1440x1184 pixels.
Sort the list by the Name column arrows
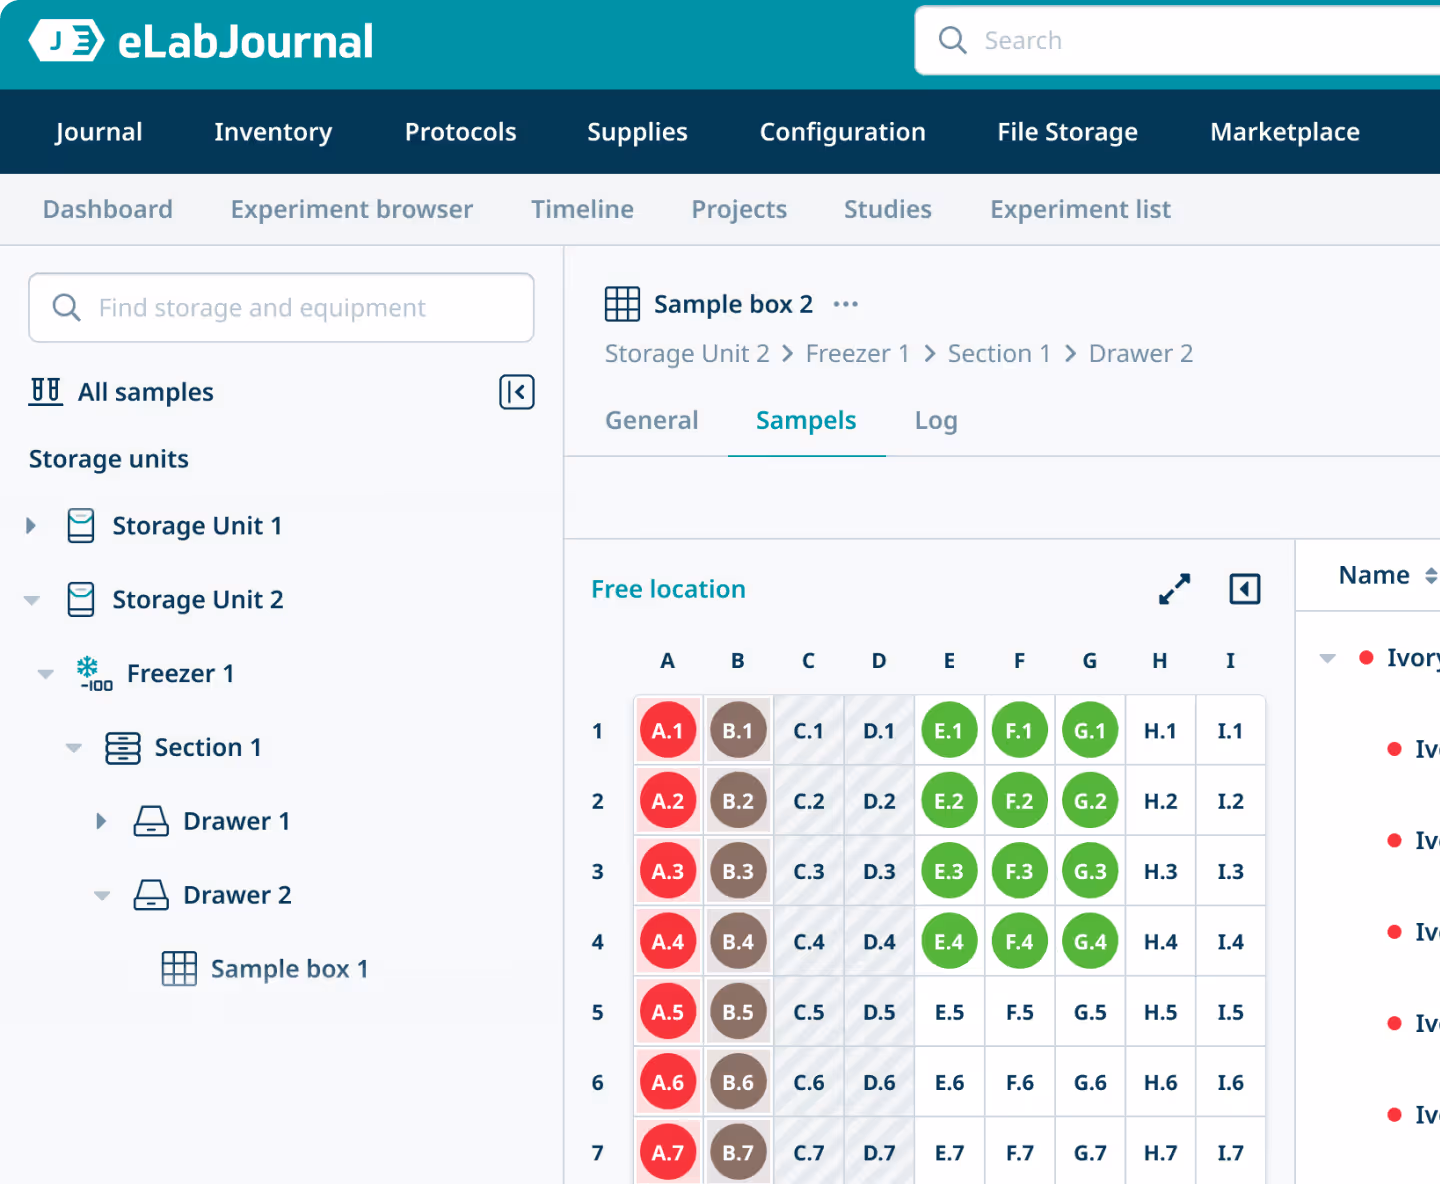[x=1431, y=575]
